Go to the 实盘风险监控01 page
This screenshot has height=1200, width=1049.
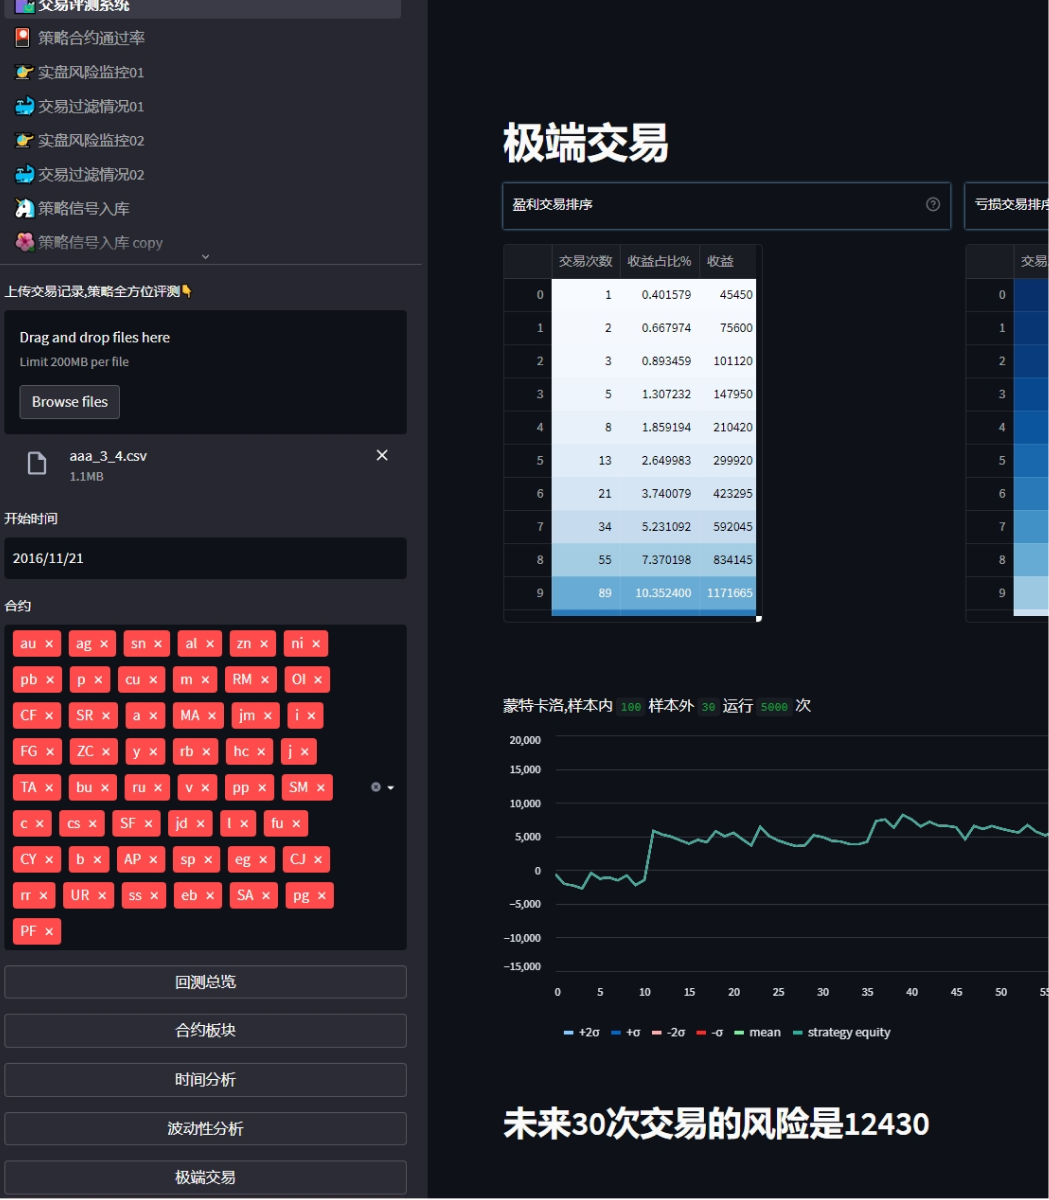click(x=91, y=72)
